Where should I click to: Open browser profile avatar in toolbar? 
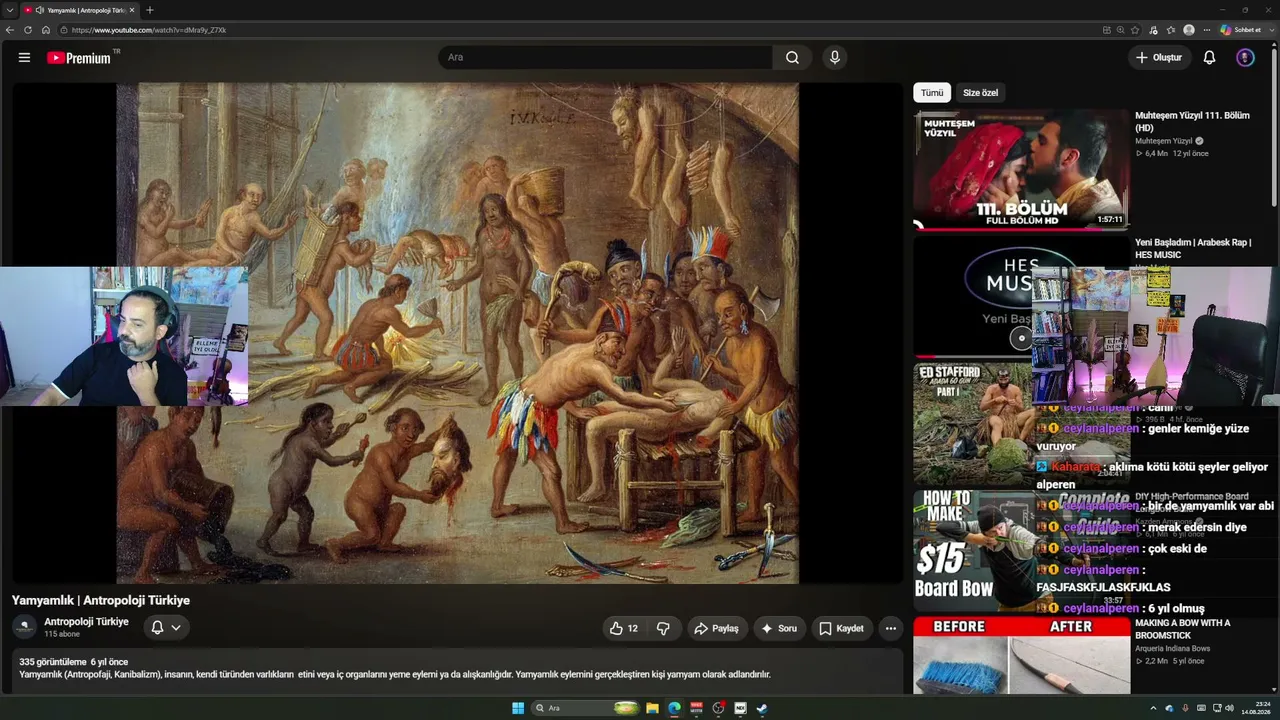pyautogui.click(x=1189, y=30)
